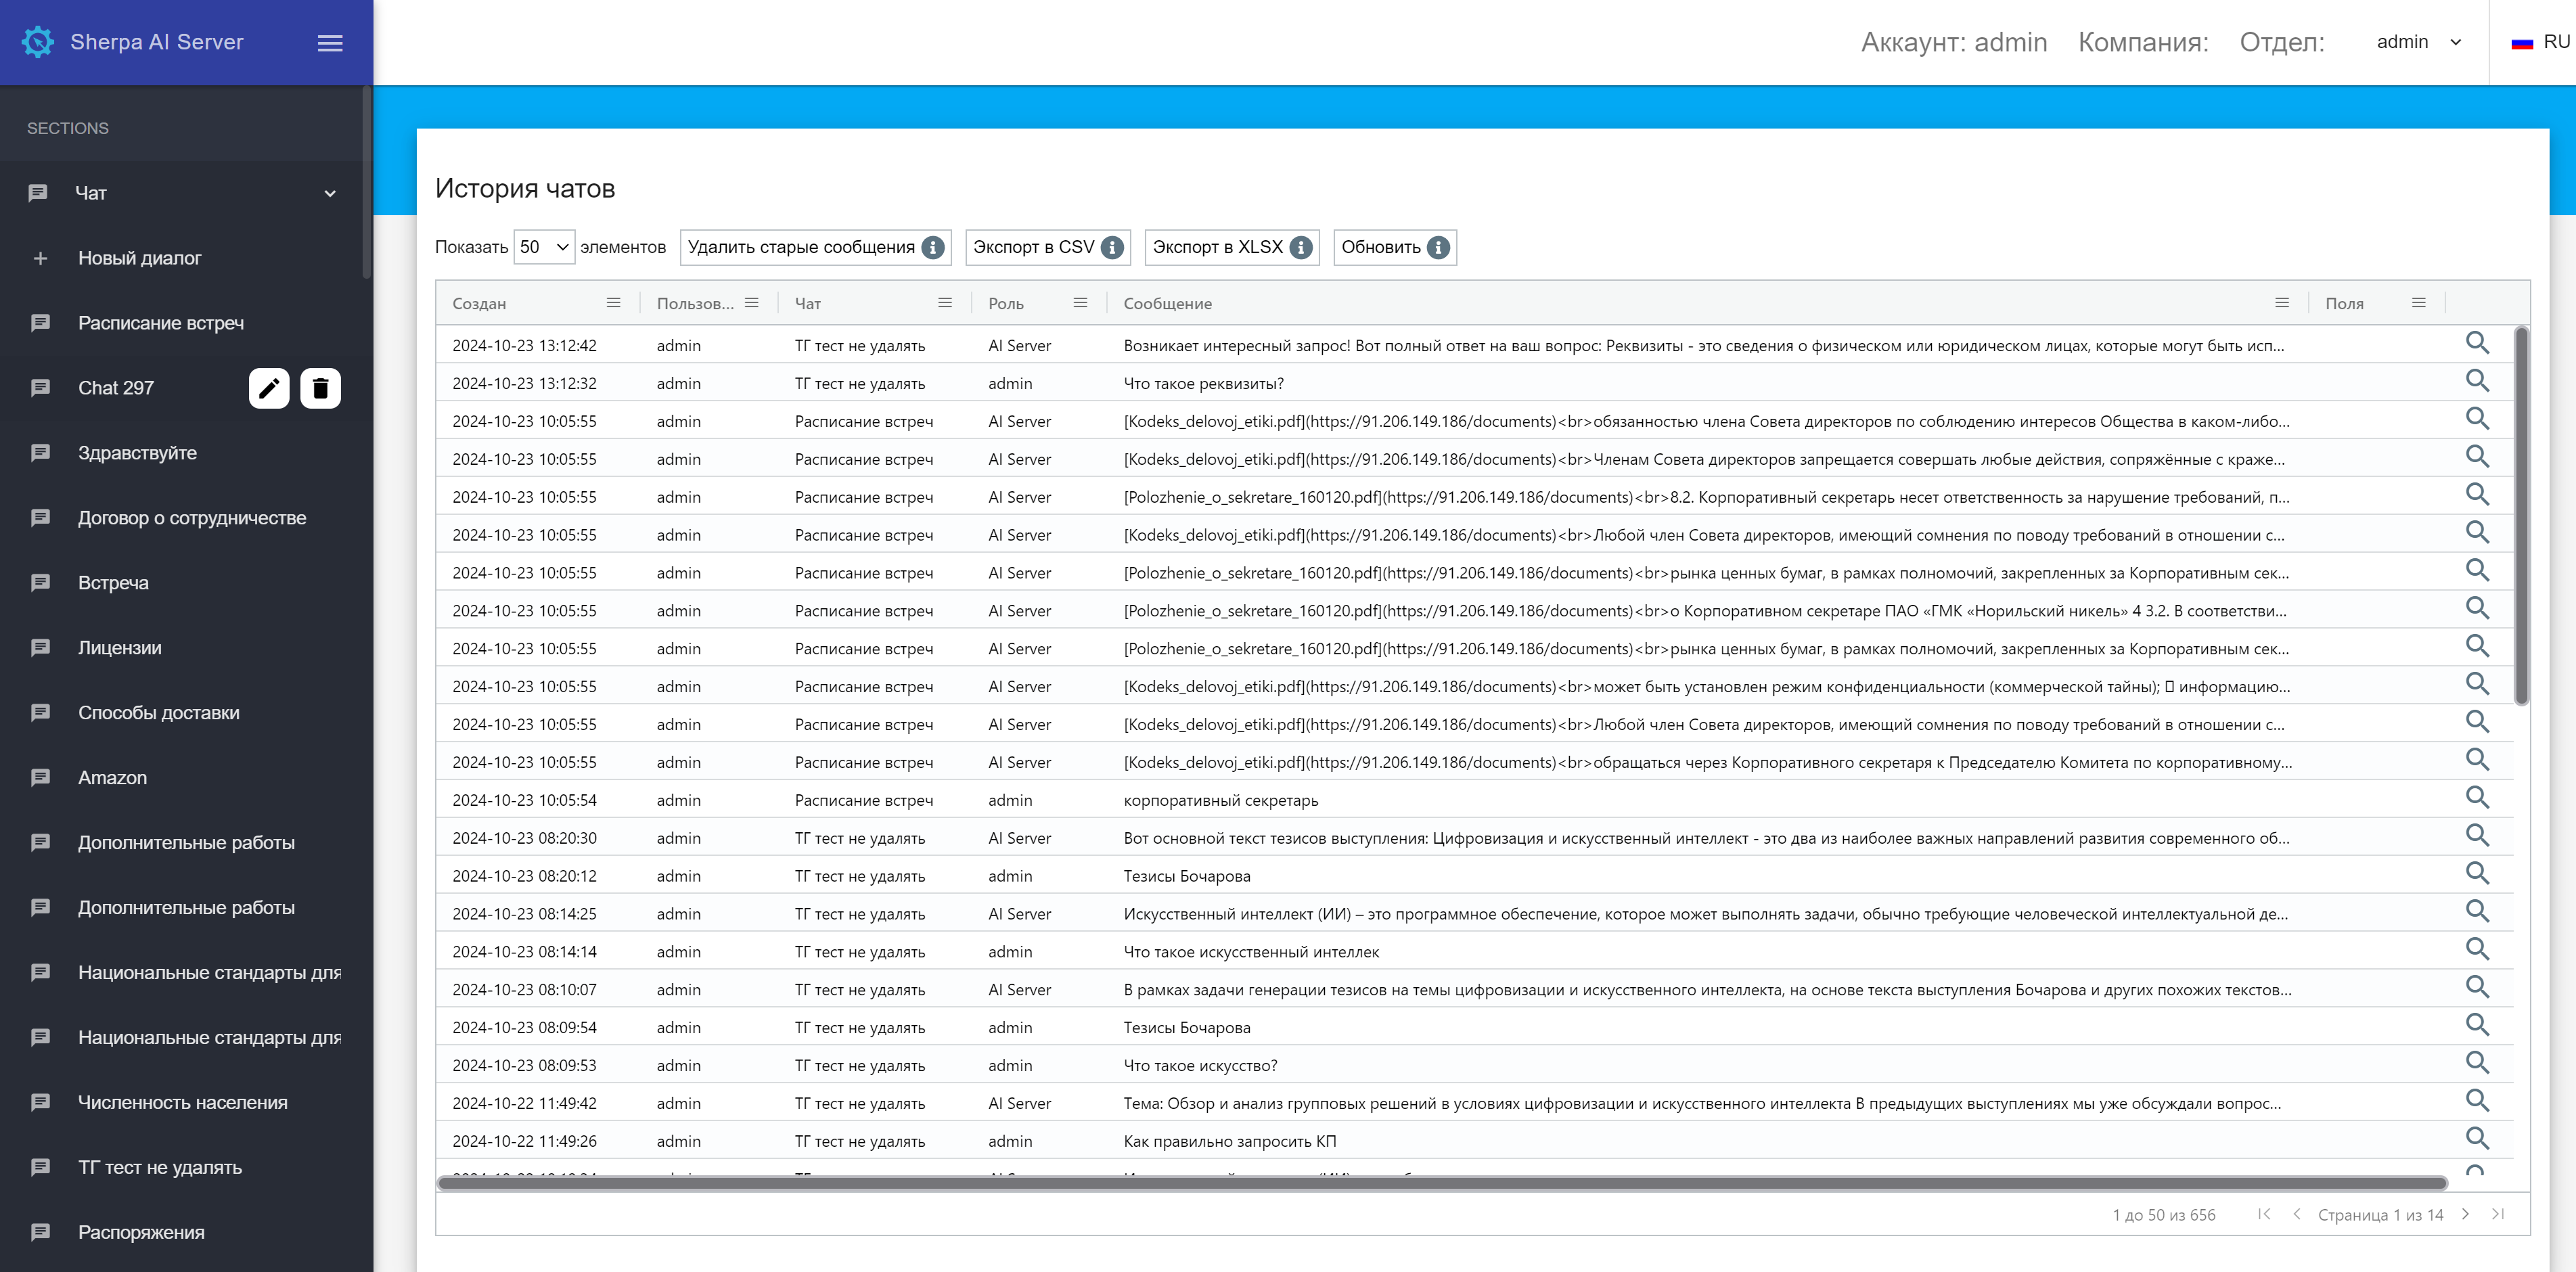Viewport: 2576px width, 1272px height.
Task: Go to first page arrow
Action: pyautogui.click(x=2264, y=1214)
